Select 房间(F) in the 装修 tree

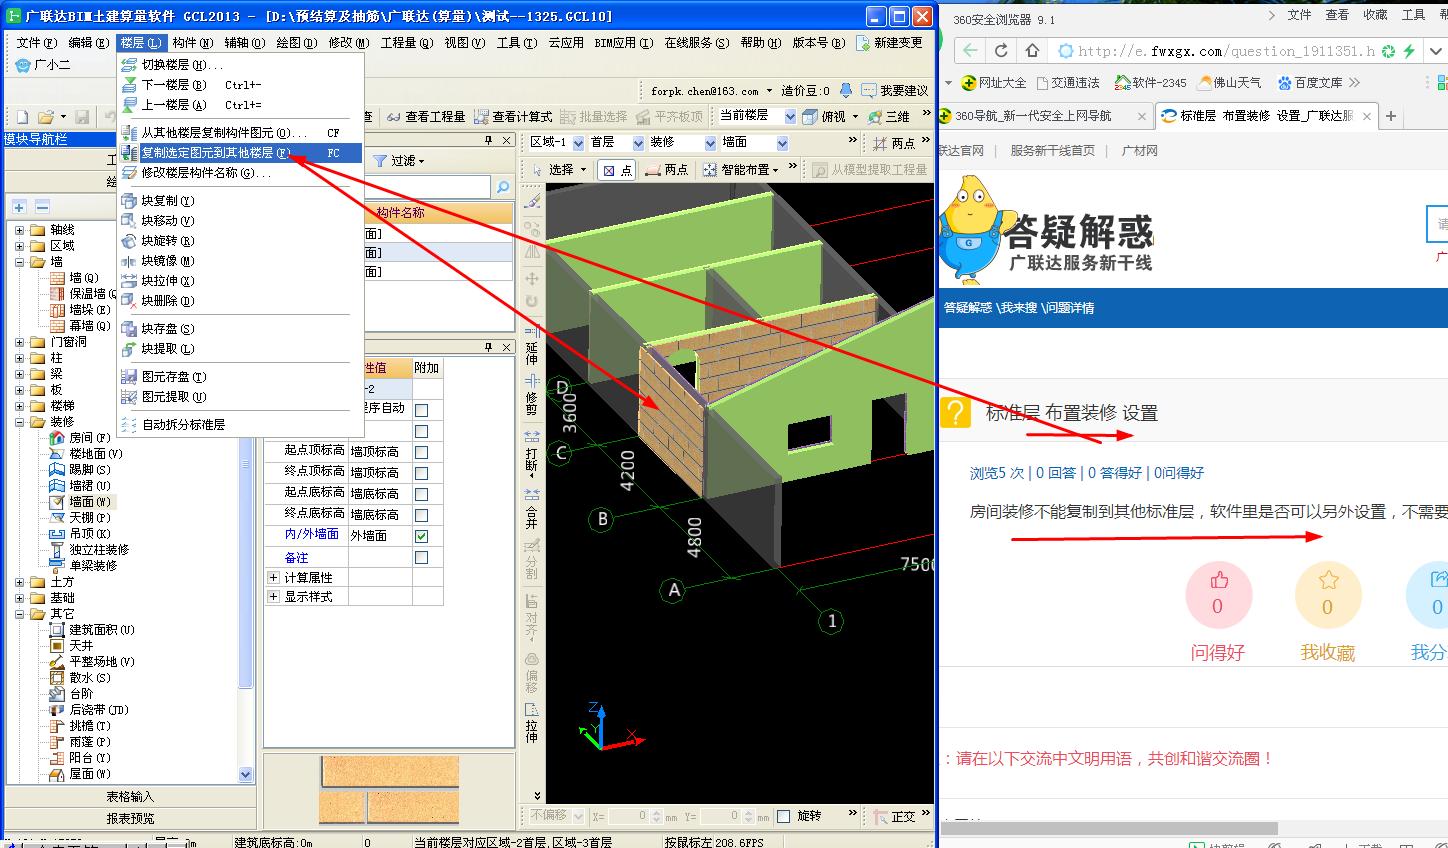(x=81, y=438)
